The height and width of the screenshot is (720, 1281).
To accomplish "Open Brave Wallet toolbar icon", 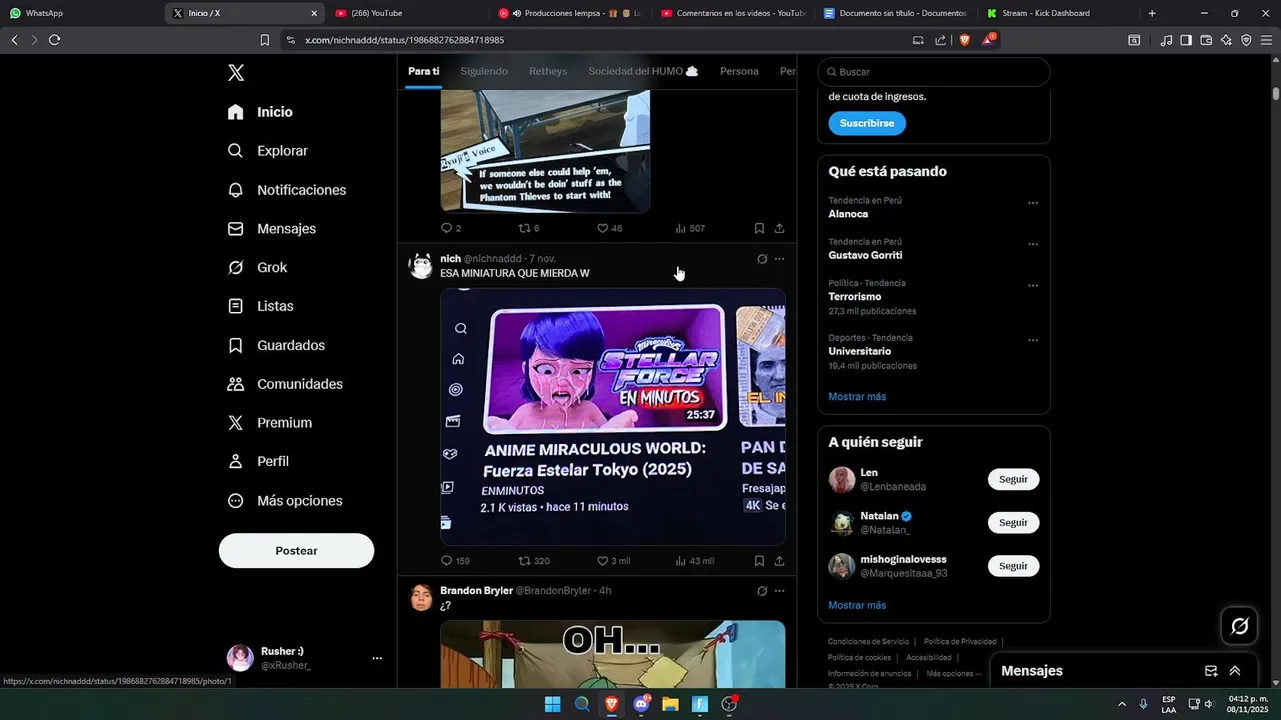I will 1206,40.
